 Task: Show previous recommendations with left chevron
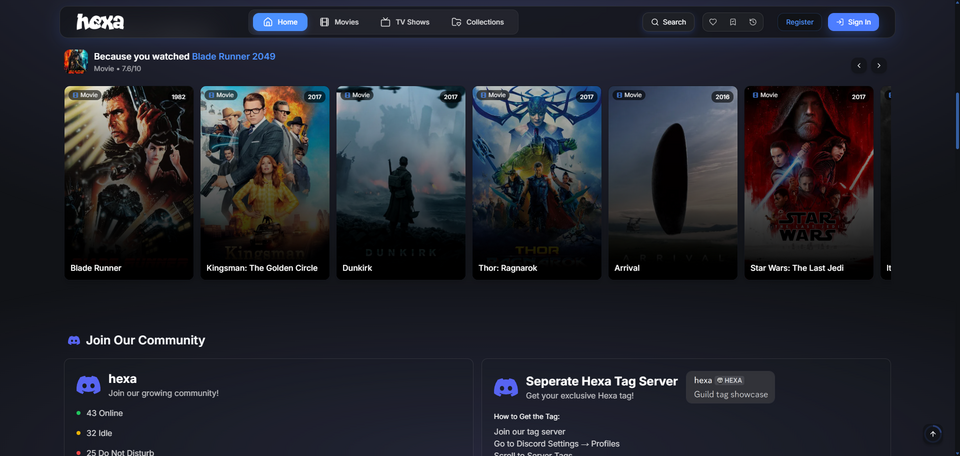pos(859,65)
